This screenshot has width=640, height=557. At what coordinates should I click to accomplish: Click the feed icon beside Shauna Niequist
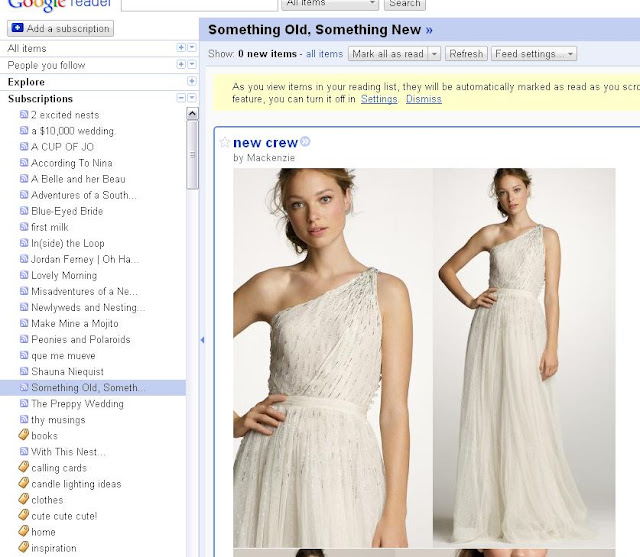[x=24, y=371]
